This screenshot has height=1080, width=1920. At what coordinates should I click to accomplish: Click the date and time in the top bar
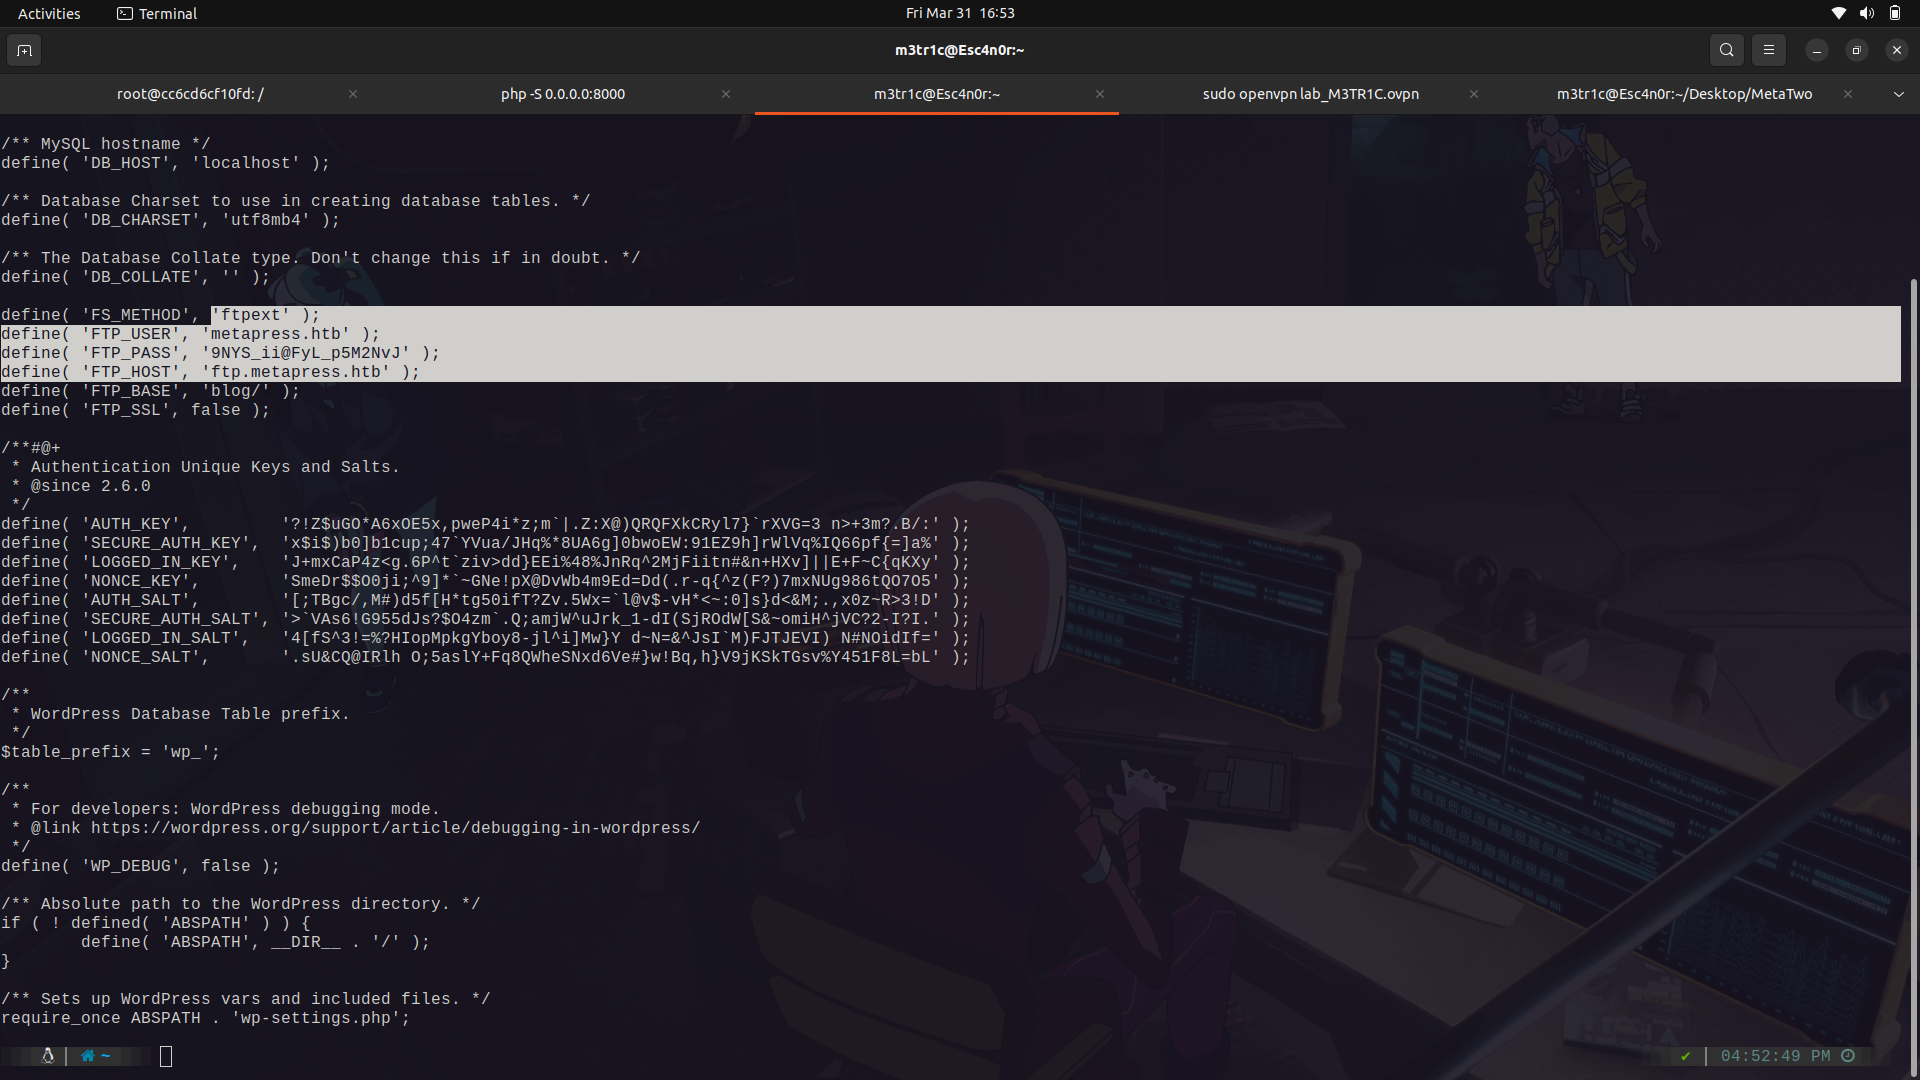click(x=959, y=13)
